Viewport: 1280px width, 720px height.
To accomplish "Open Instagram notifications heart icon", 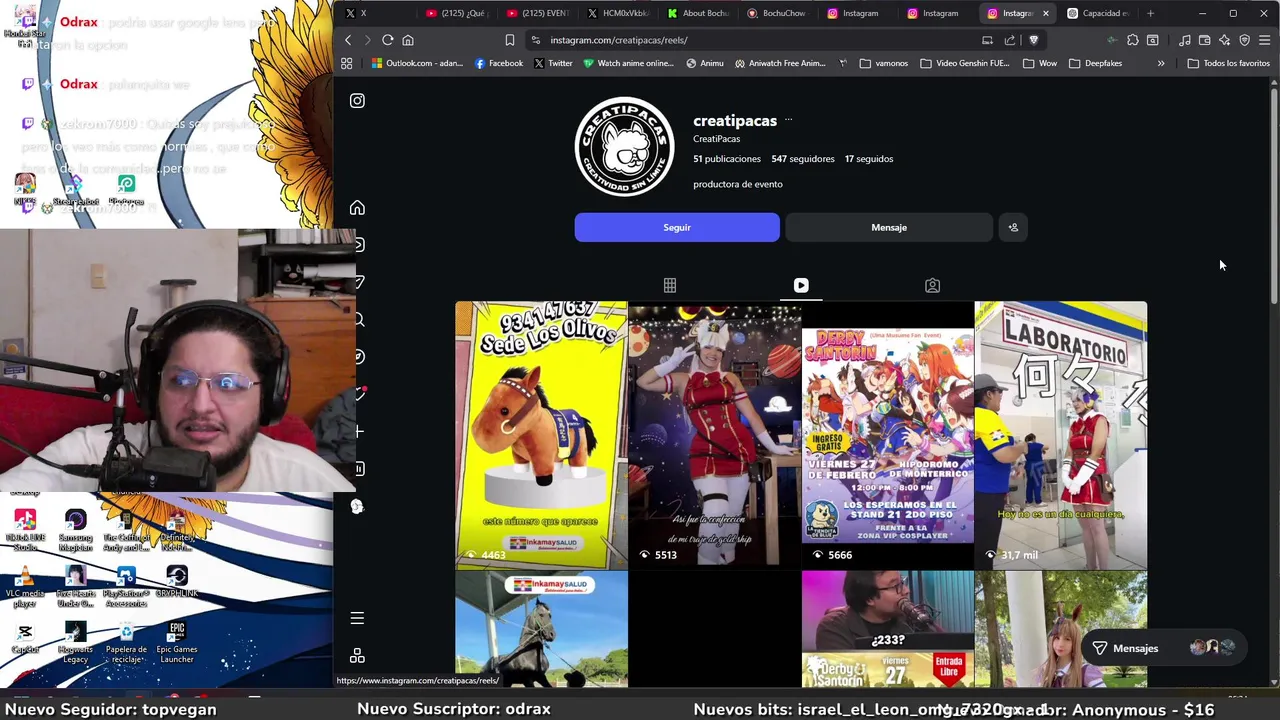I will tap(360, 393).
